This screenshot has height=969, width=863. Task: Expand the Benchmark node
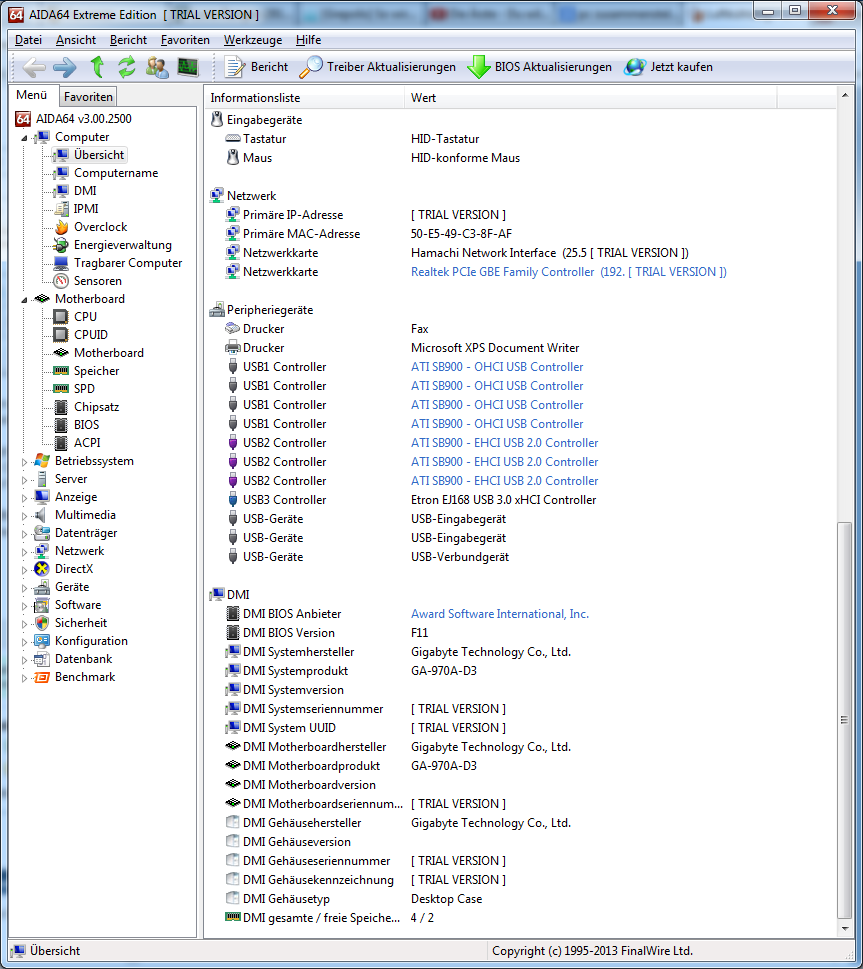pyautogui.click(x=24, y=678)
